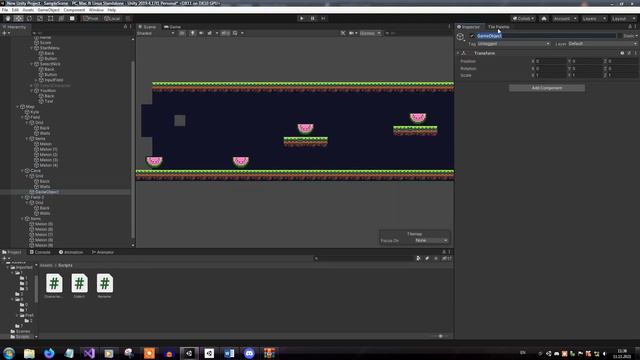Select Kyle in Hierarchy

point(34,112)
